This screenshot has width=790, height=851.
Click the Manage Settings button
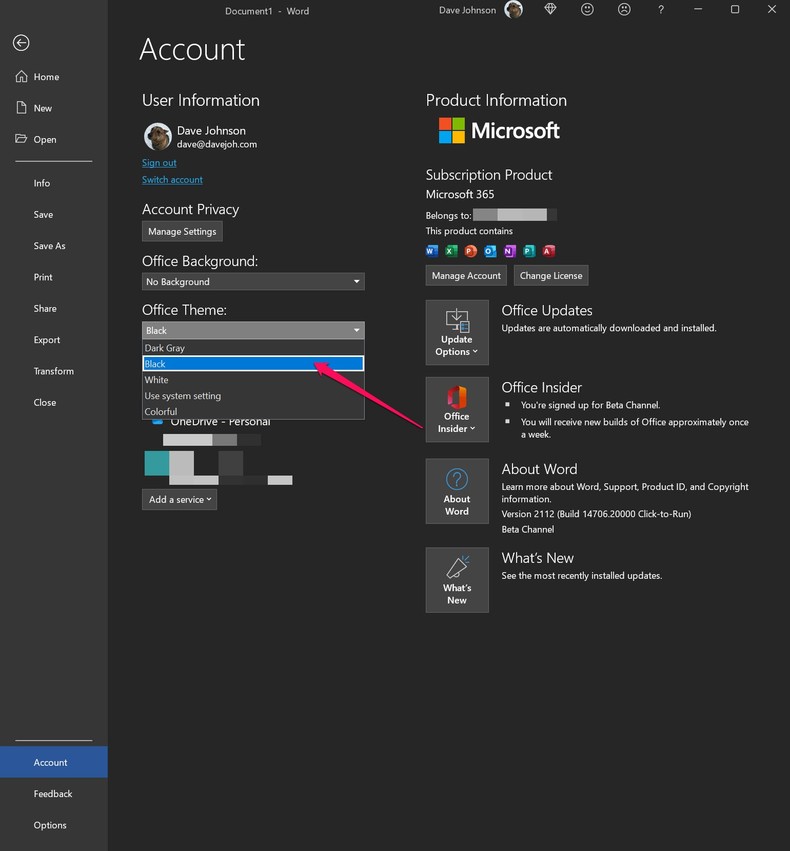[181, 231]
